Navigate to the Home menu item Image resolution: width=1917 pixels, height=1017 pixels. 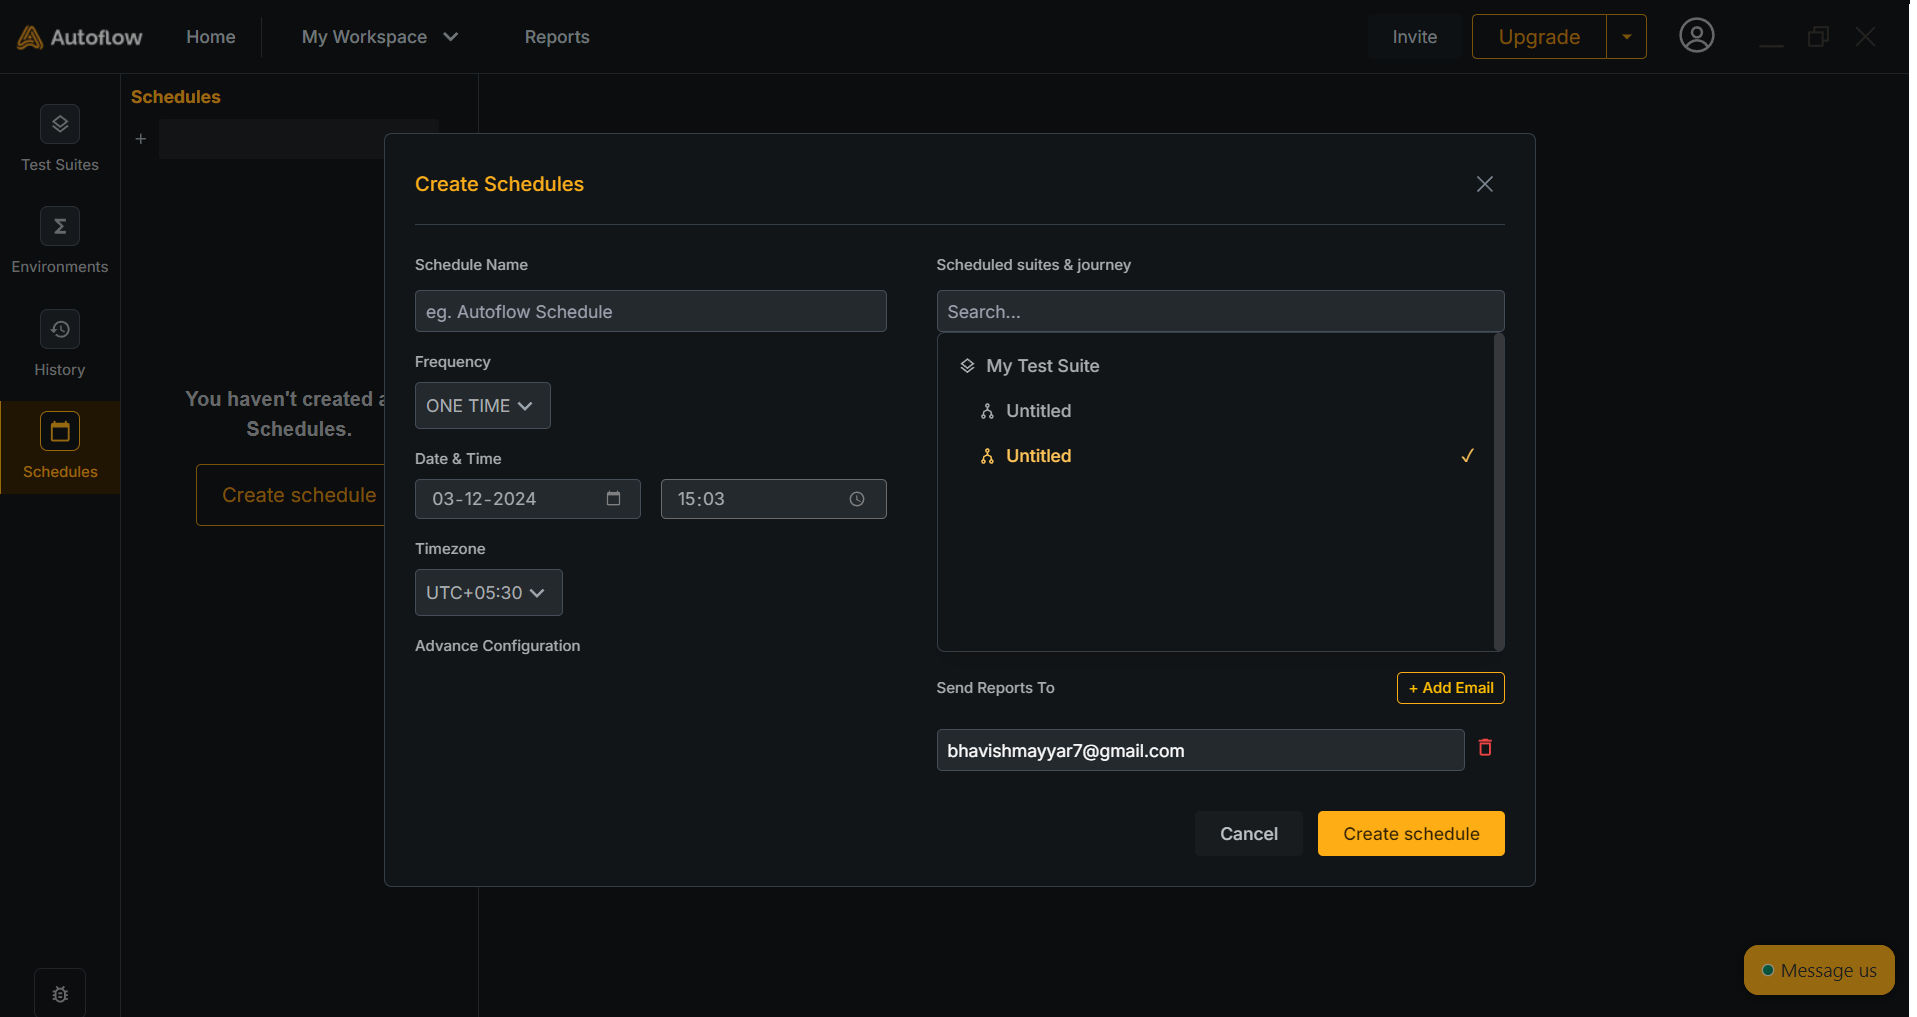click(211, 37)
